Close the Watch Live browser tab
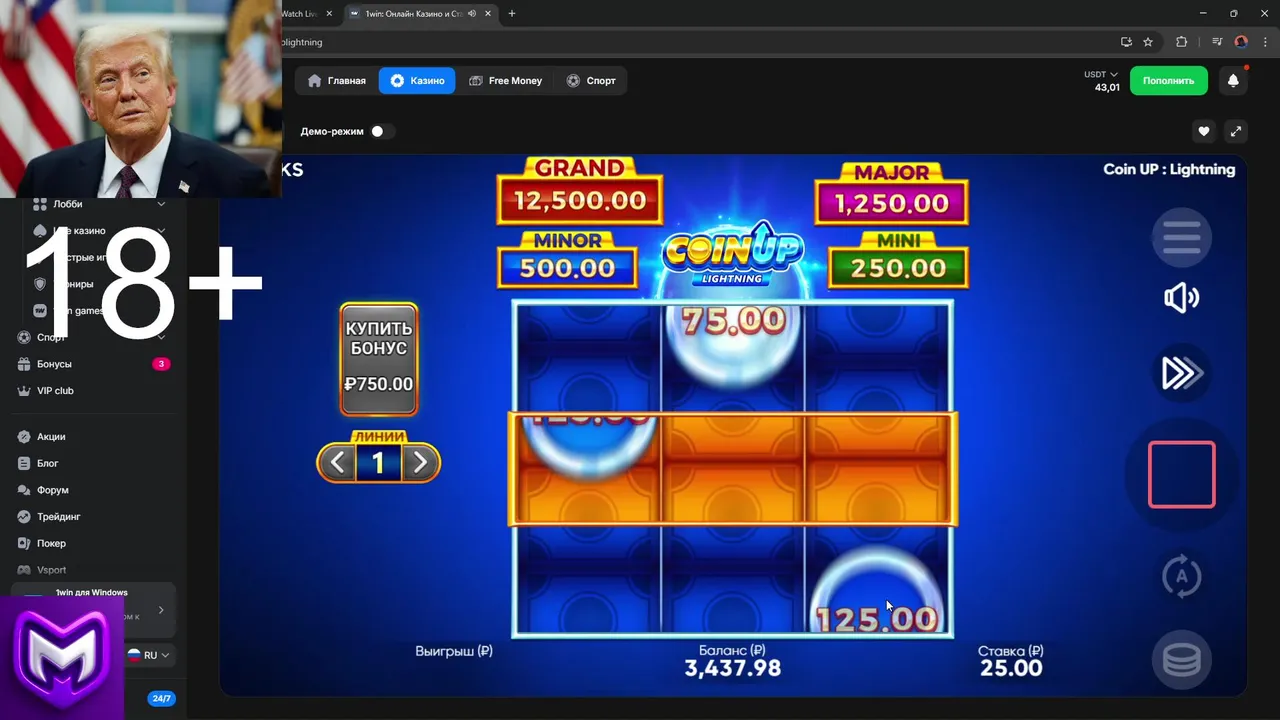Viewport: 1280px width, 720px height. (329, 14)
